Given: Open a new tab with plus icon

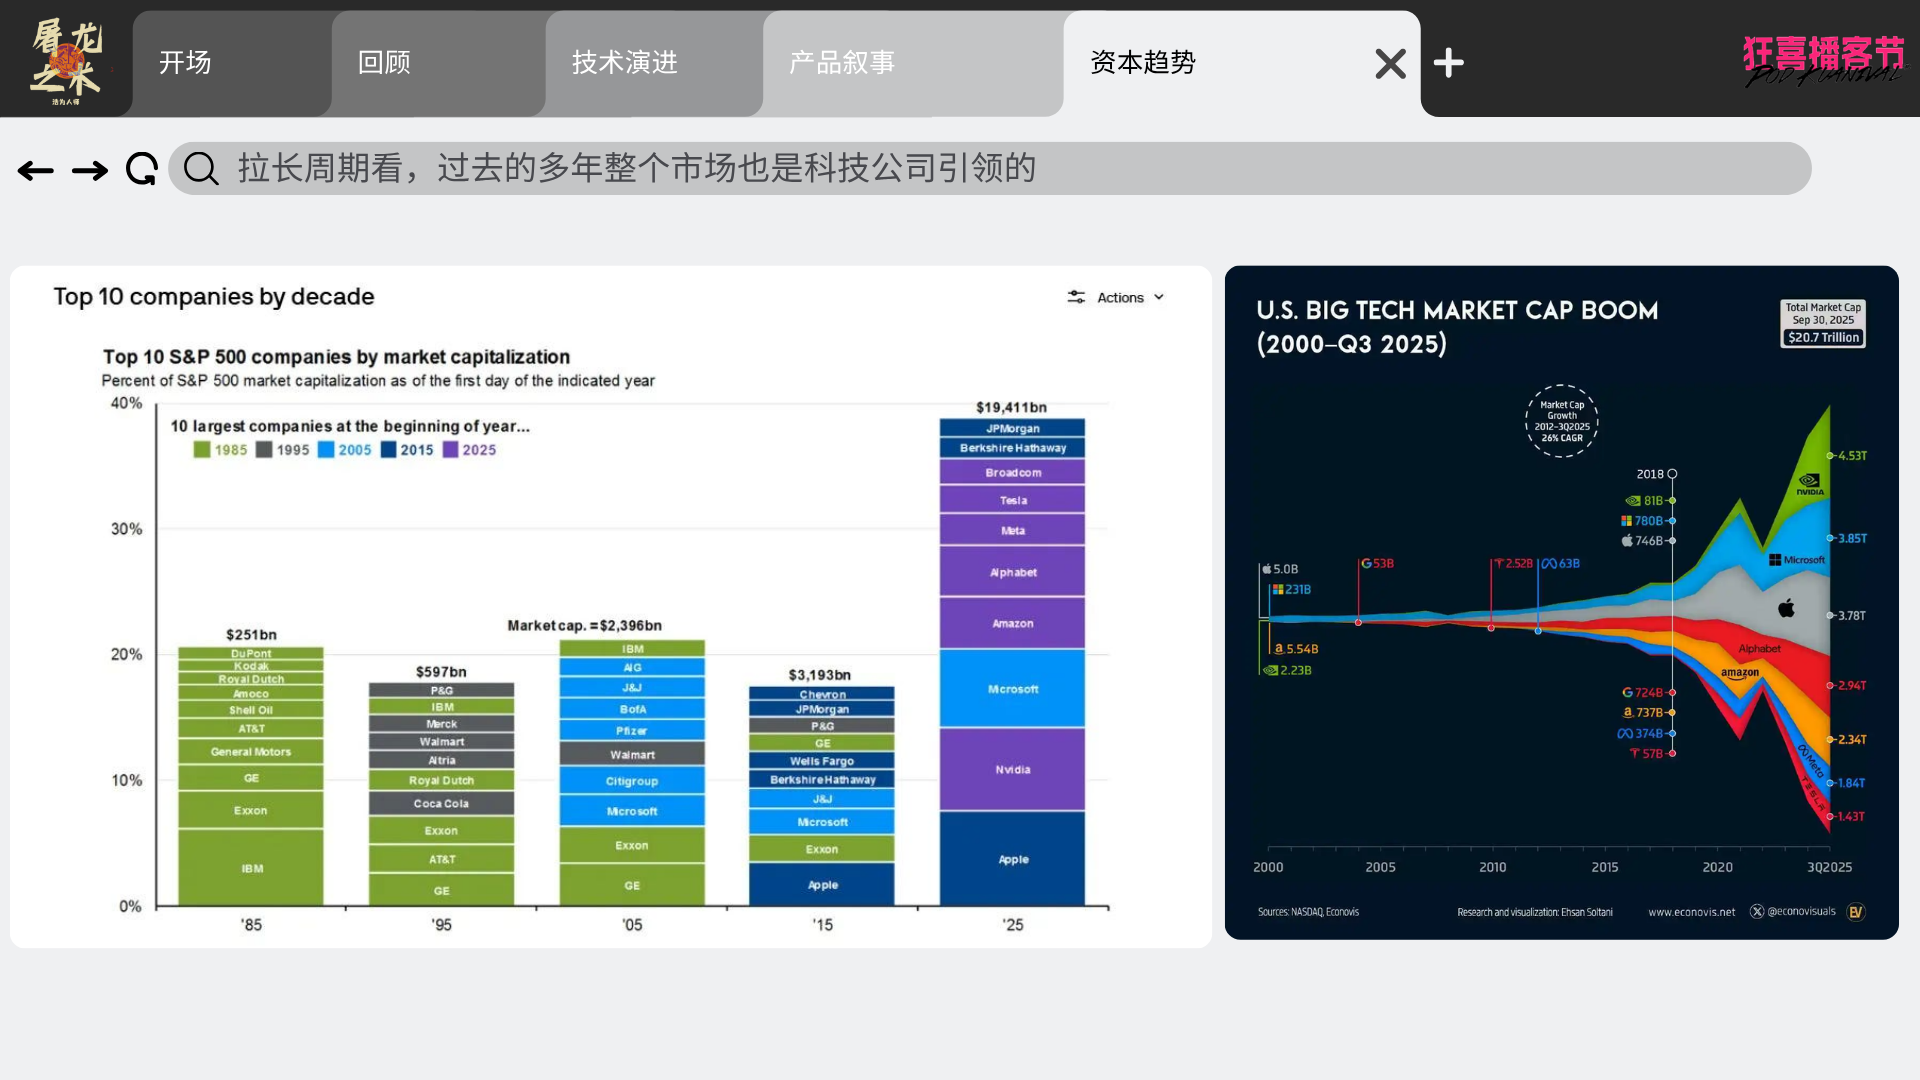Looking at the screenshot, I should tap(1448, 63).
